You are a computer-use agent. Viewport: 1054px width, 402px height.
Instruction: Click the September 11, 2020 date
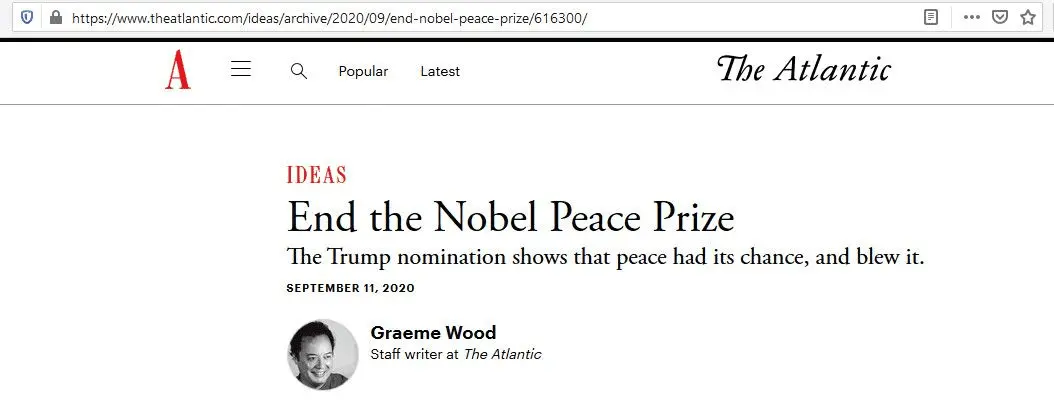click(x=350, y=288)
